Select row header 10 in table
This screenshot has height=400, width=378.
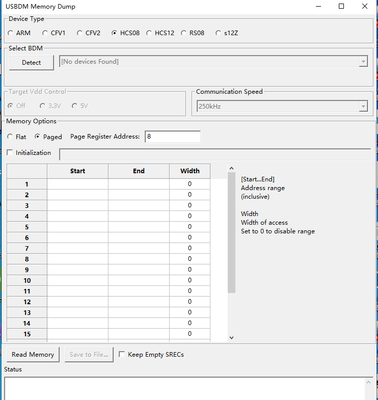click(x=27, y=280)
